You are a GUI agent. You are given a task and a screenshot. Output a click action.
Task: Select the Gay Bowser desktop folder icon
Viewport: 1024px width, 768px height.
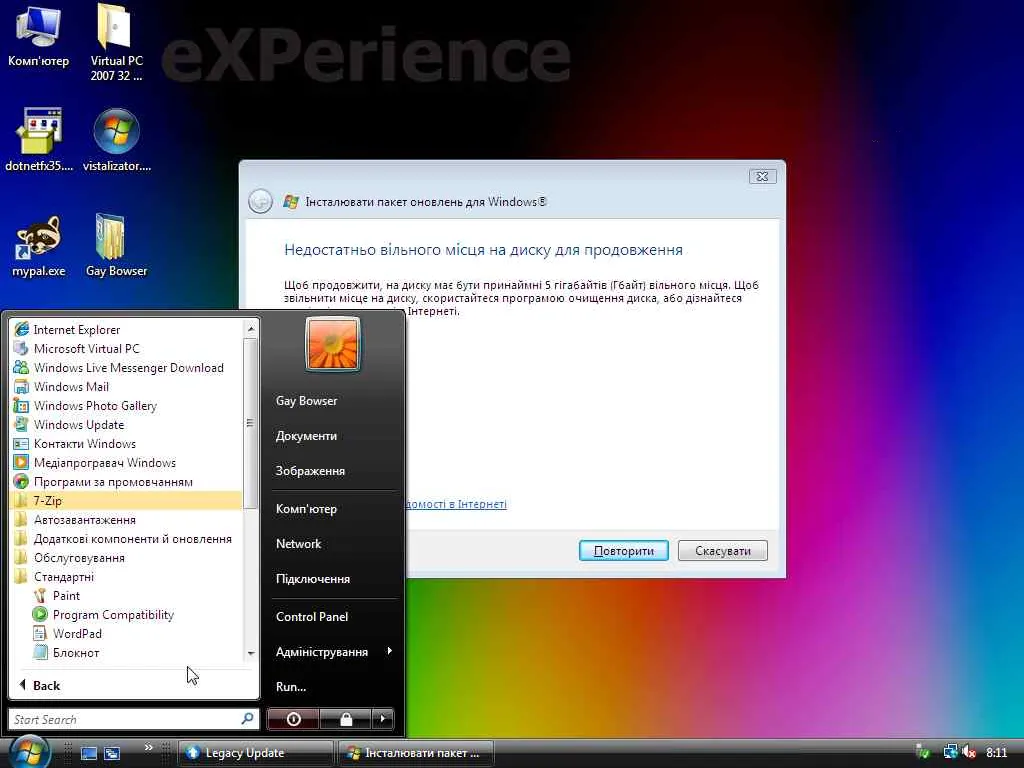(116, 246)
